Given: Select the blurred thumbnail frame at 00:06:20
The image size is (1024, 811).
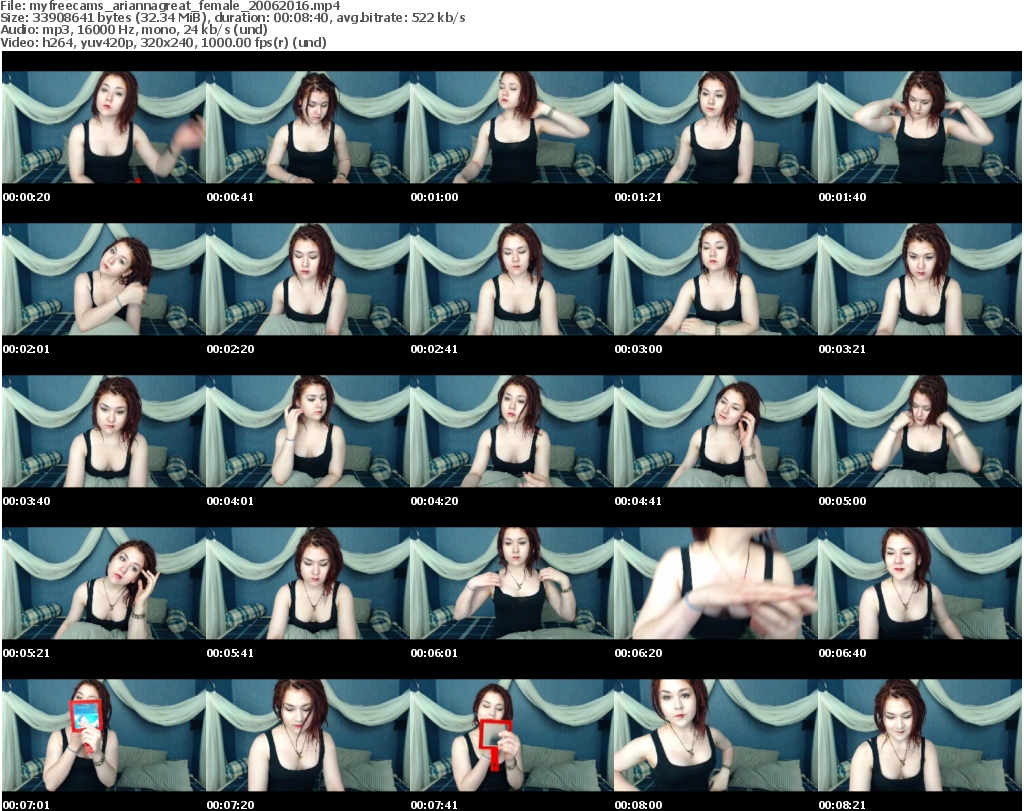Looking at the screenshot, I should click(x=716, y=583).
